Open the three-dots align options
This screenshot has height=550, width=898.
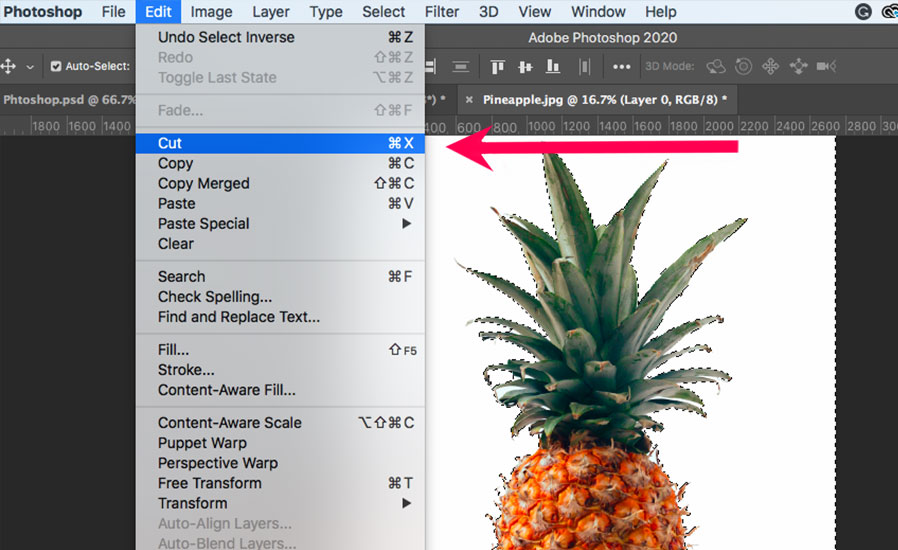(621, 66)
